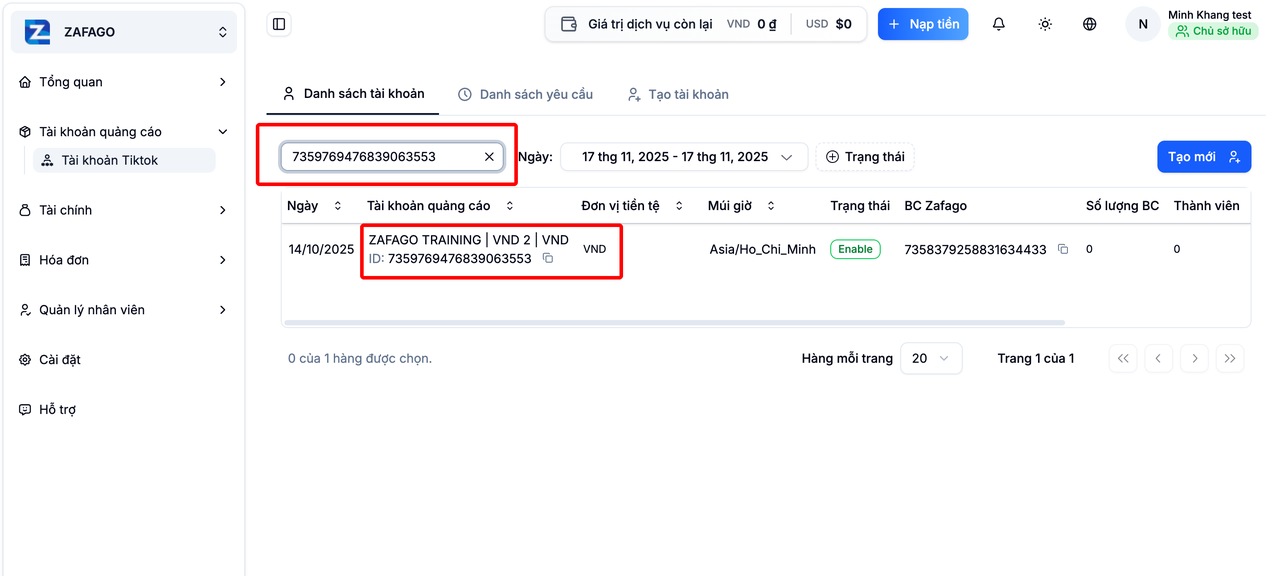1280x576 pixels.
Task: Go to previous page button
Action: click(1159, 358)
